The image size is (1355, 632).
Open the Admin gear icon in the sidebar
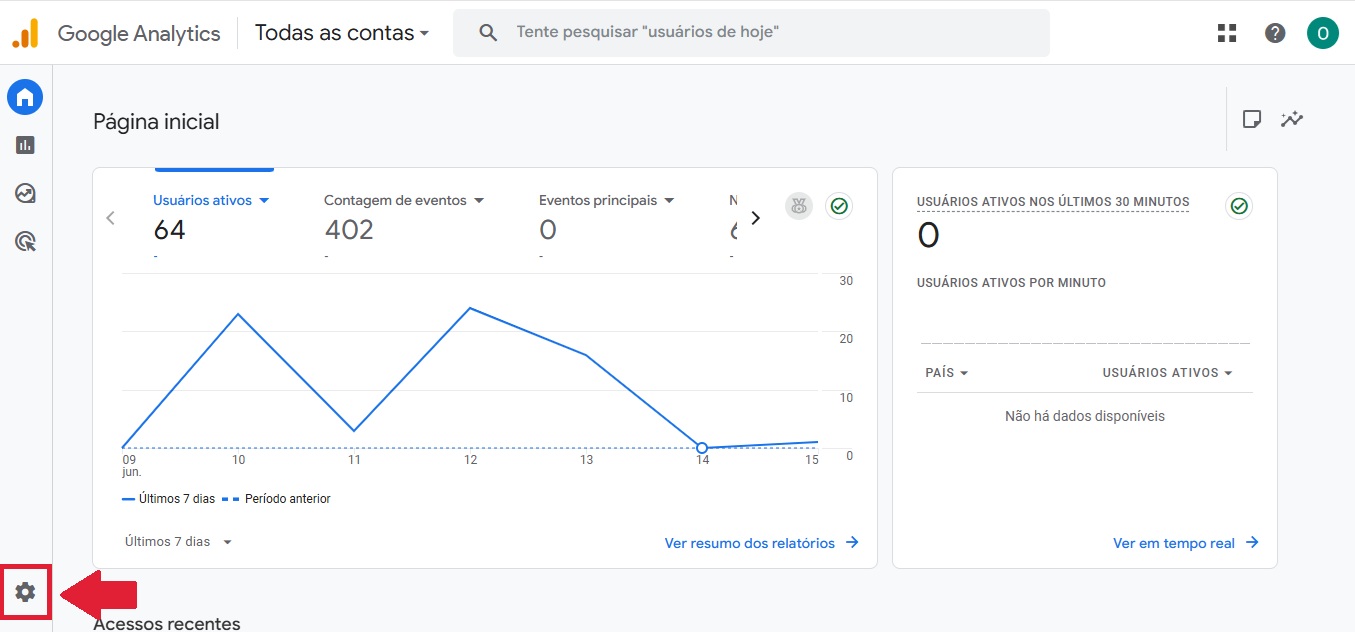(25, 592)
